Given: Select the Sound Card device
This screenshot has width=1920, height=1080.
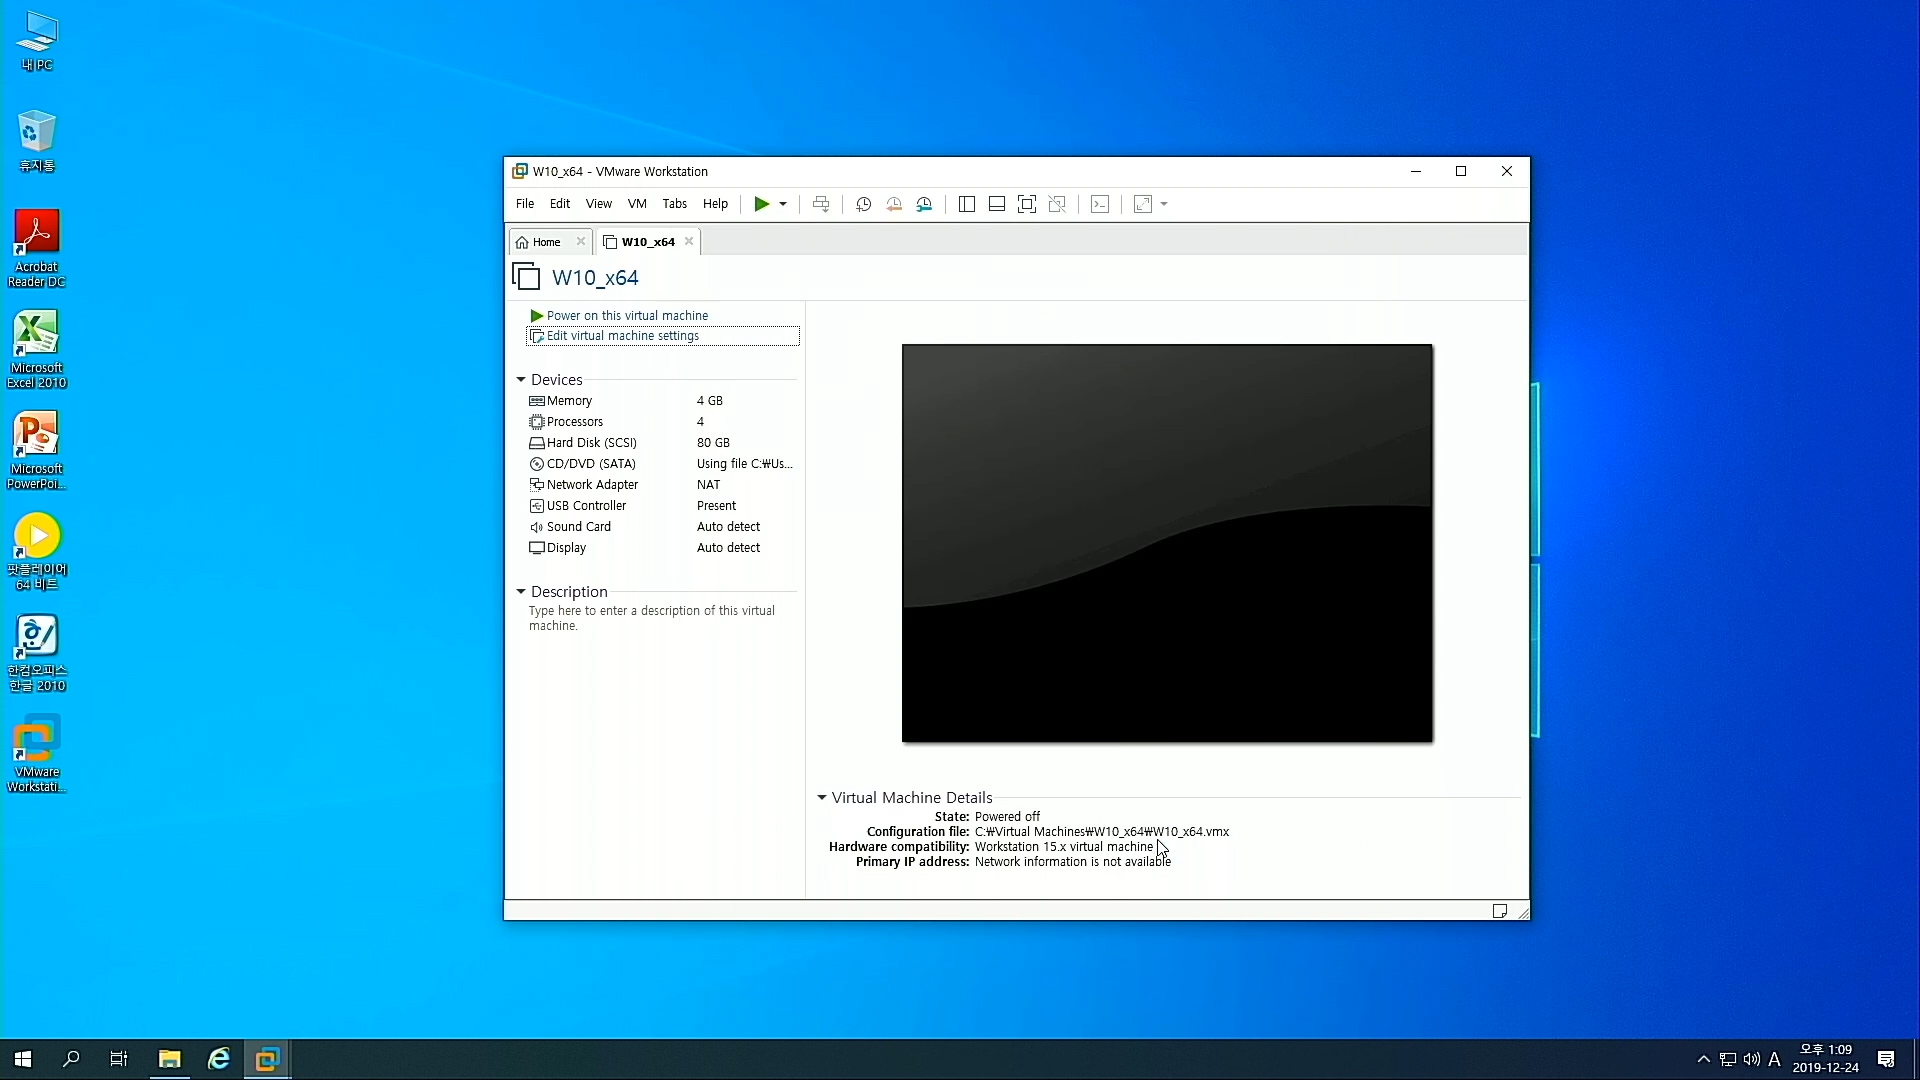Looking at the screenshot, I should 661,527.
